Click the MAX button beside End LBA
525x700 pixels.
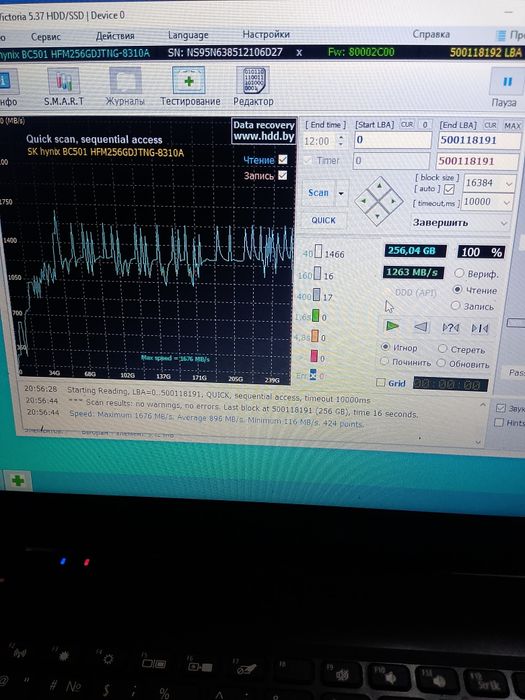coord(512,126)
